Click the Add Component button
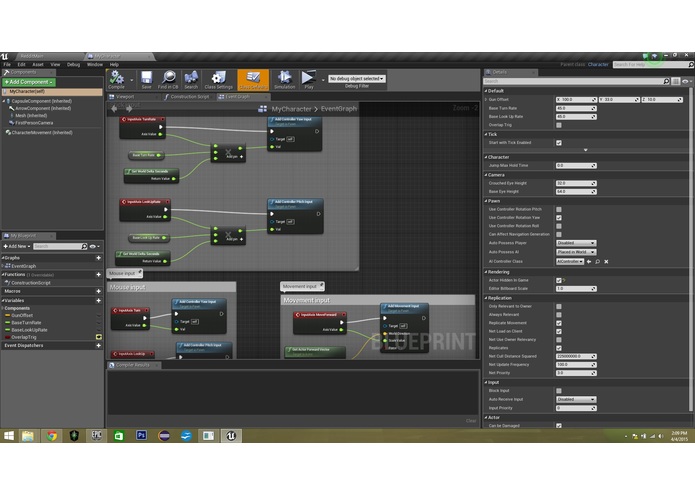 [29, 82]
